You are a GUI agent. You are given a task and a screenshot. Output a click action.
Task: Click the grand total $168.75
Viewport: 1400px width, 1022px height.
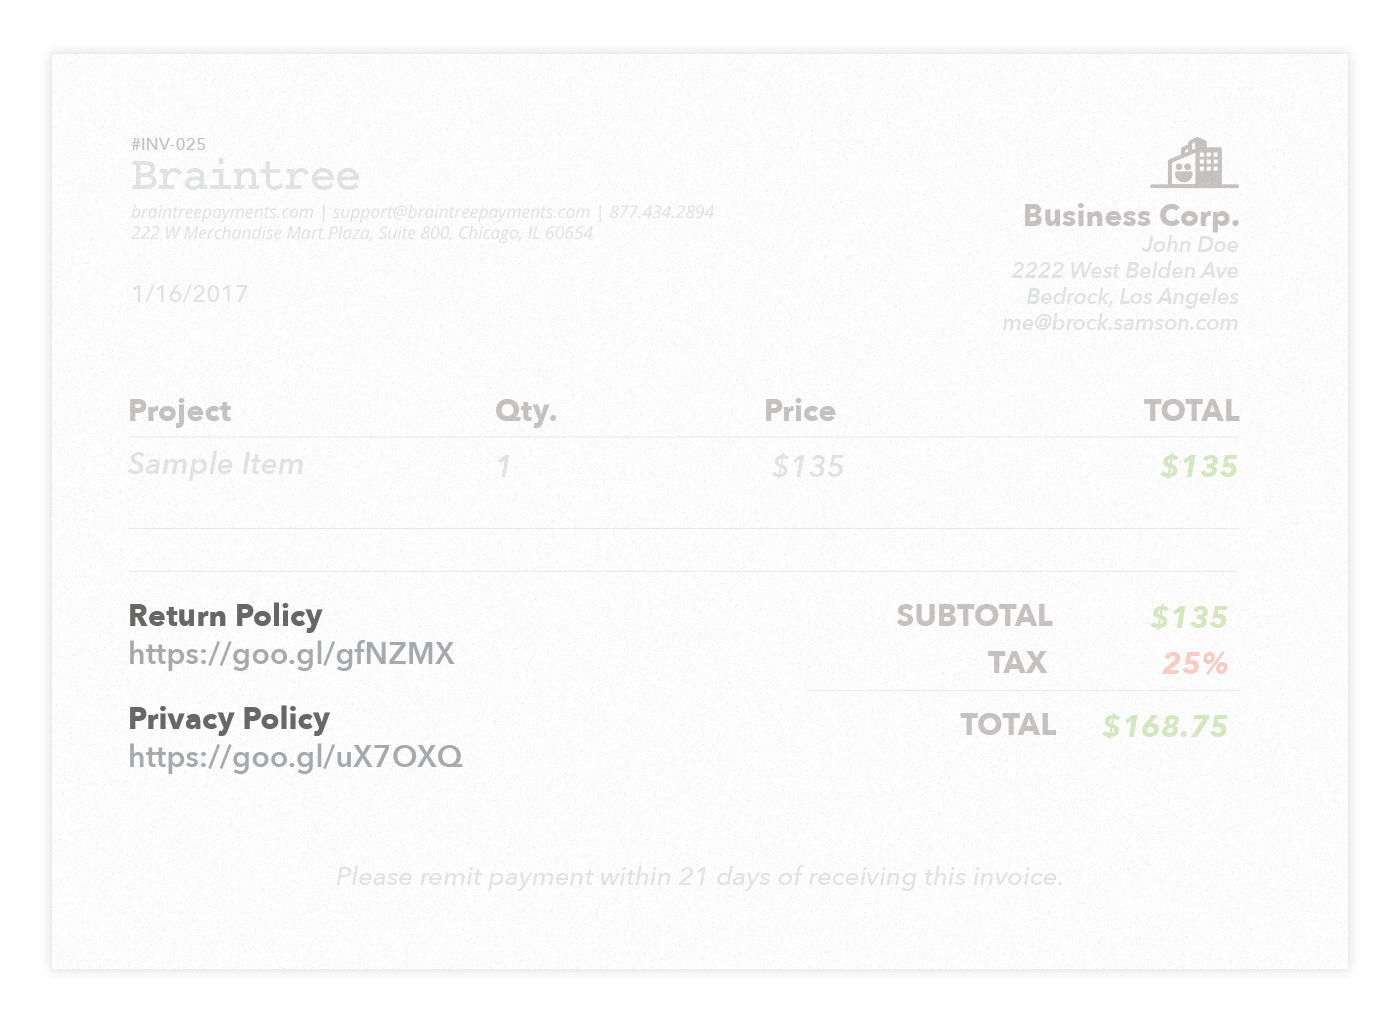point(1165,726)
